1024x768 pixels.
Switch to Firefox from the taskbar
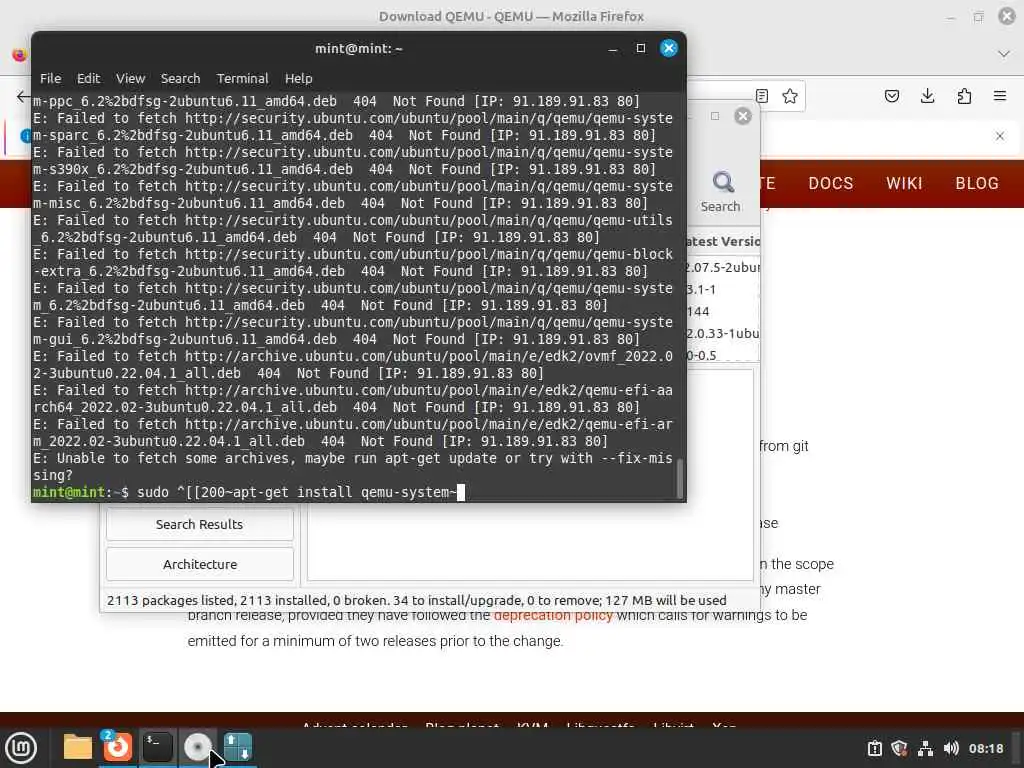pyautogui.click(x=118, y=746)
